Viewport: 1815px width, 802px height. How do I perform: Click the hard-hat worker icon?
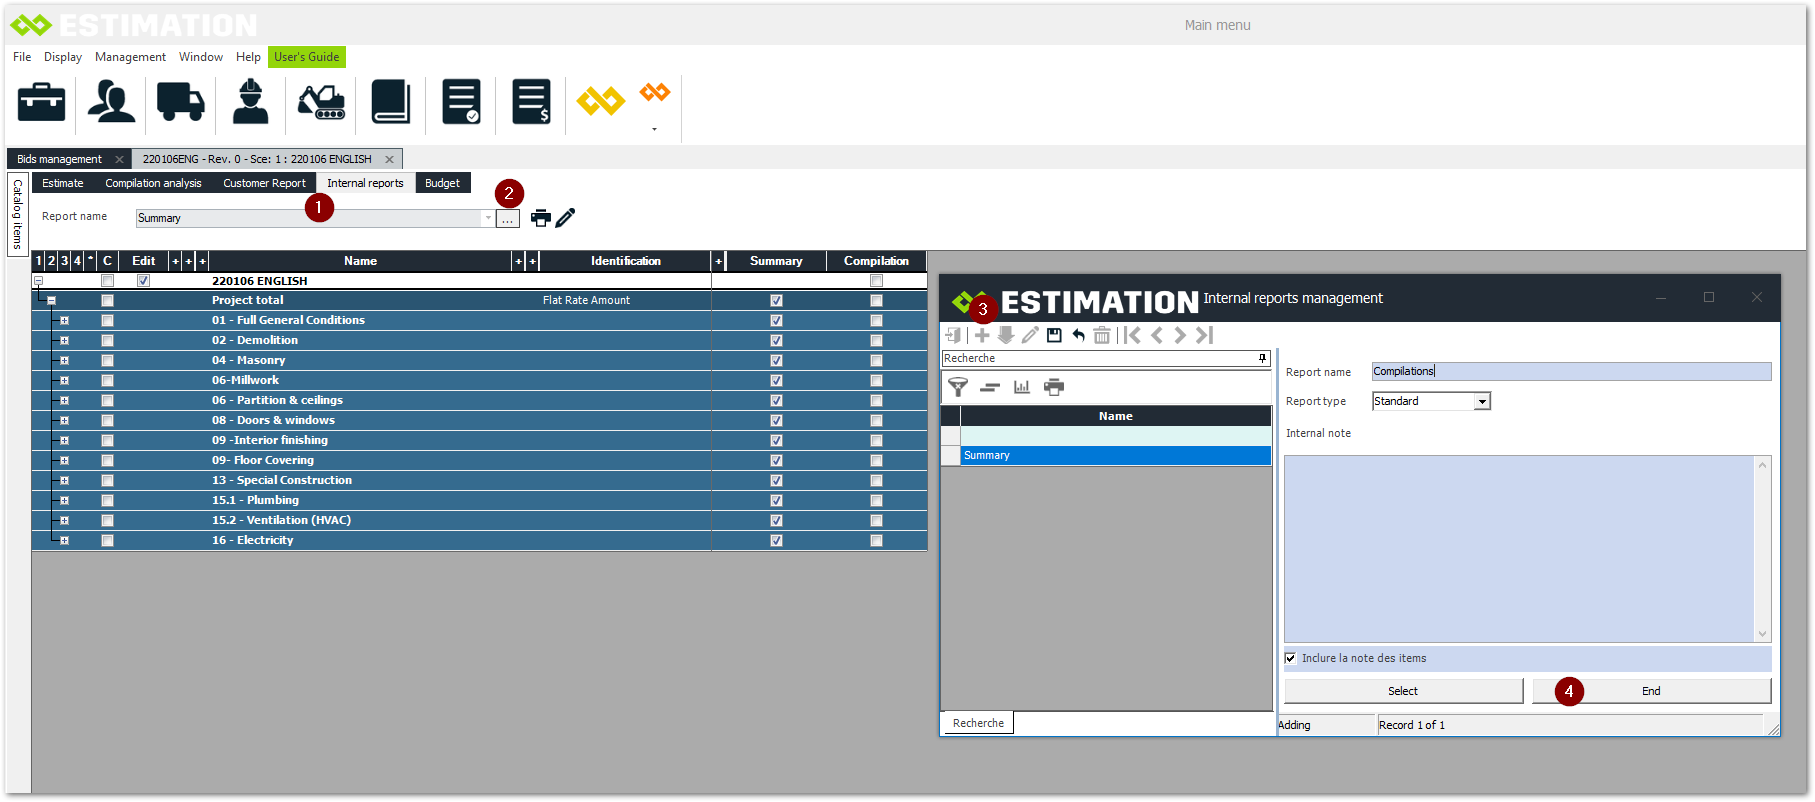pyautogui.click(x=250, y=101)
